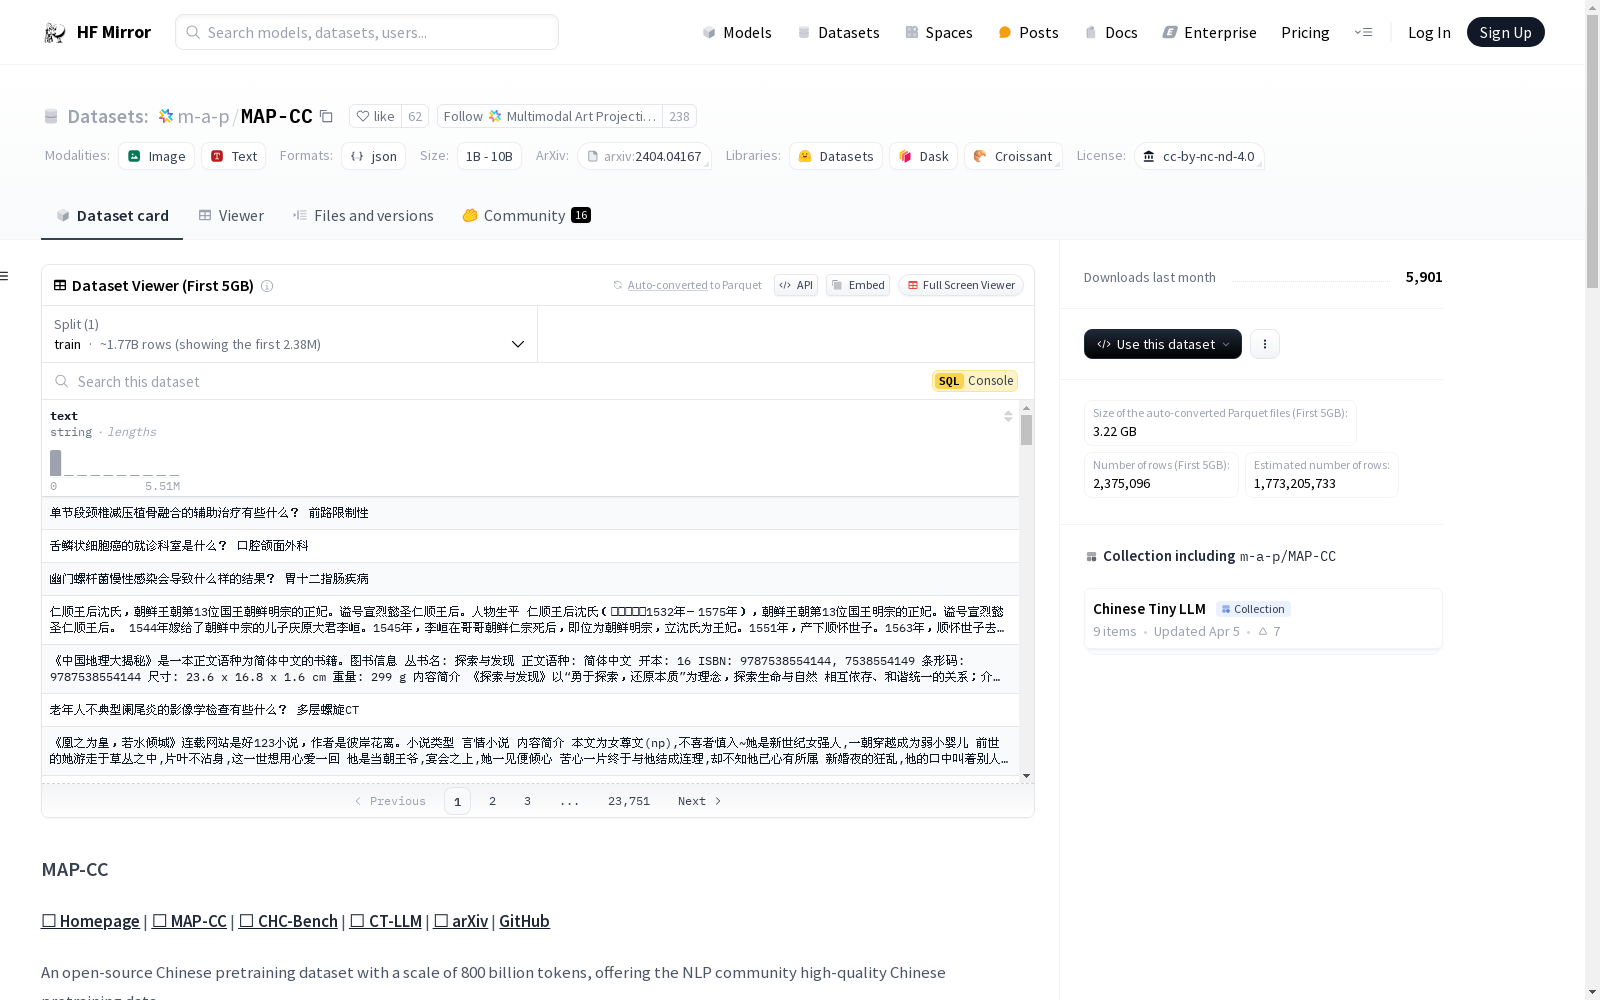
Task: Open the arxiv:2404.04167 tag
Action: tap(644, 156)
